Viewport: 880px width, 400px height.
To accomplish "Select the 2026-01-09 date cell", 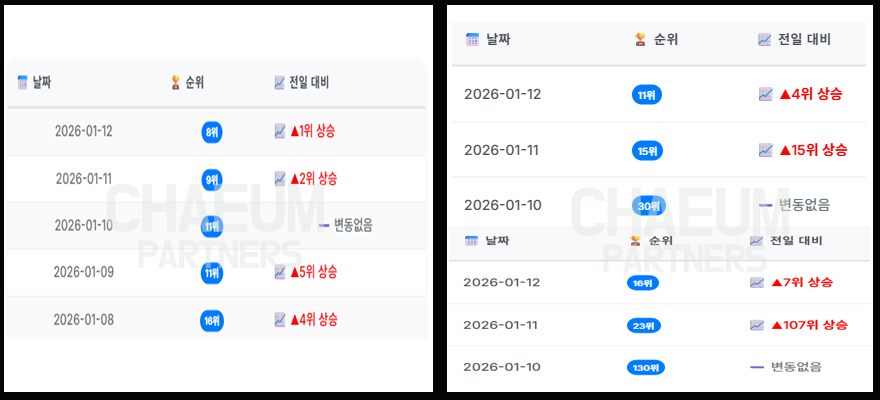I will pyautogui.click(x=83, y=272).
